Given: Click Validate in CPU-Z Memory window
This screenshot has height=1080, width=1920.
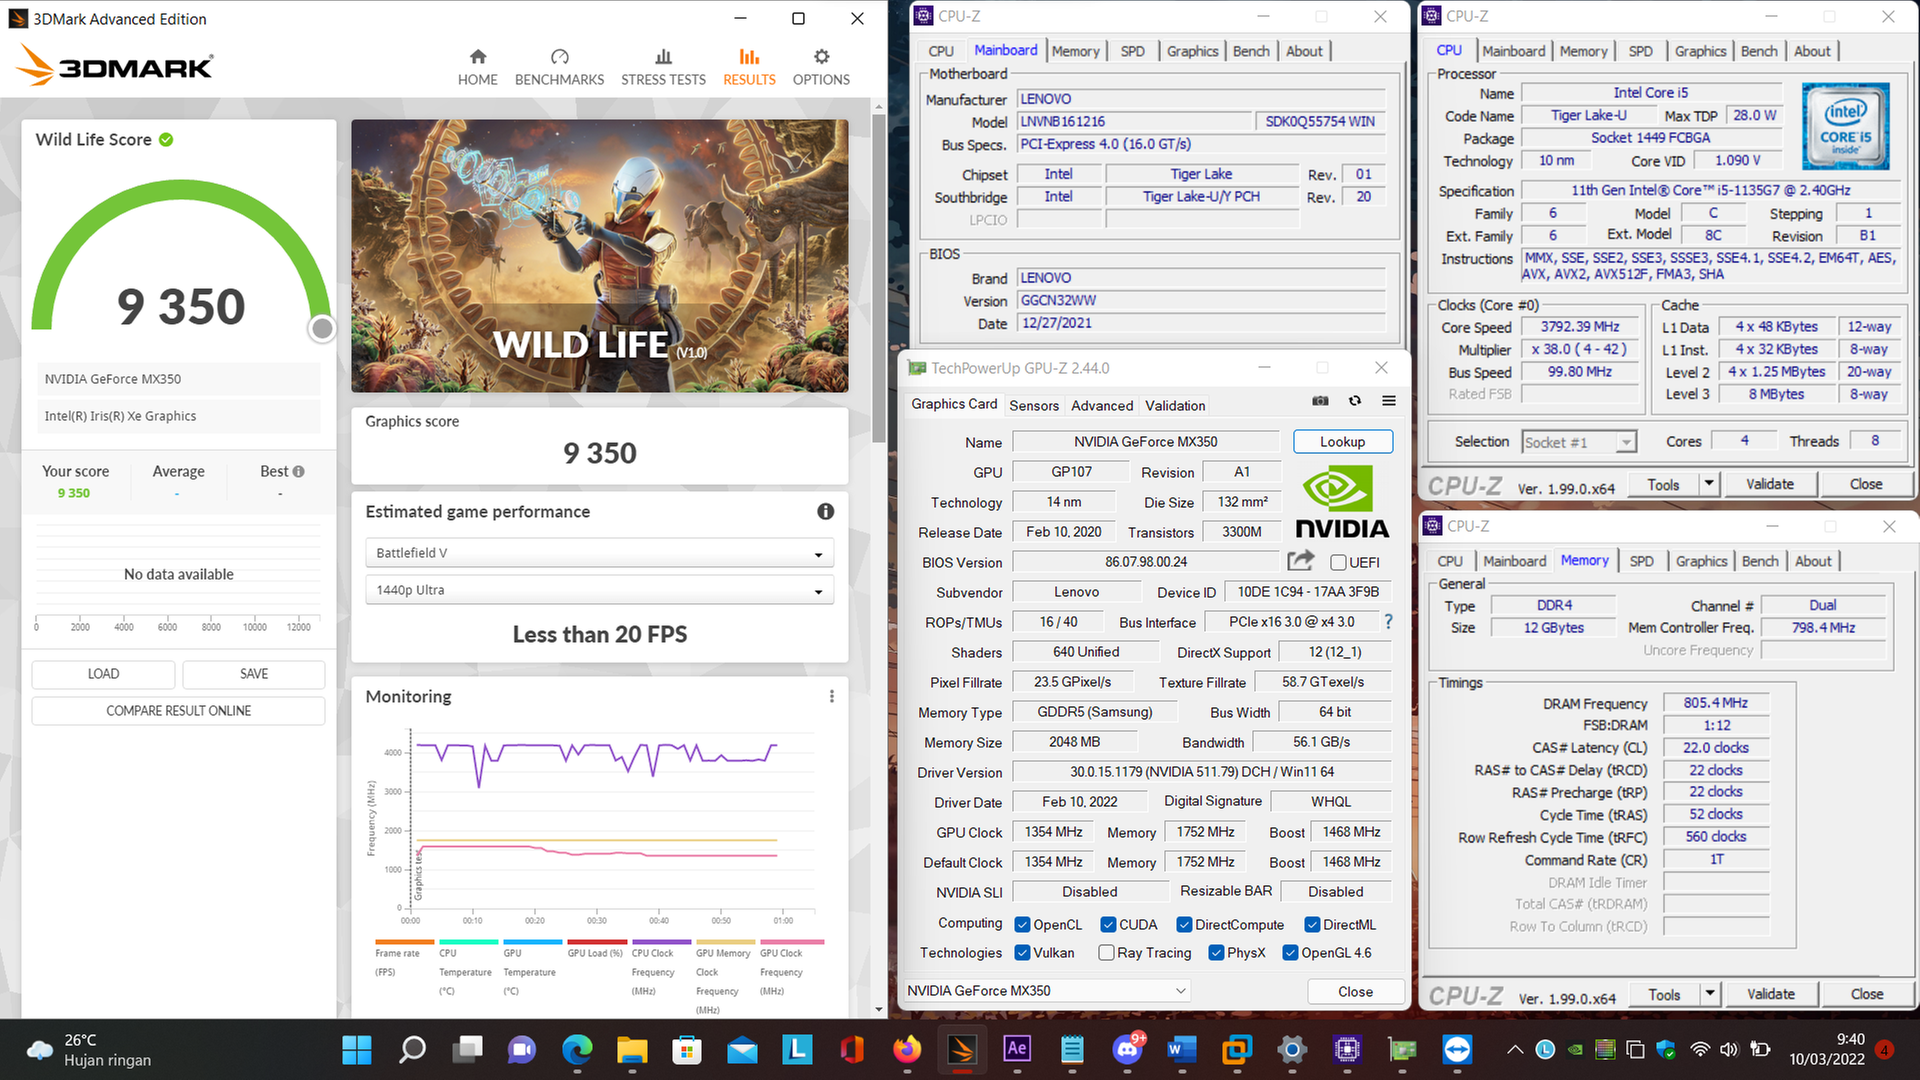Looking at the screenshot, I should [x=1770, y=994].
